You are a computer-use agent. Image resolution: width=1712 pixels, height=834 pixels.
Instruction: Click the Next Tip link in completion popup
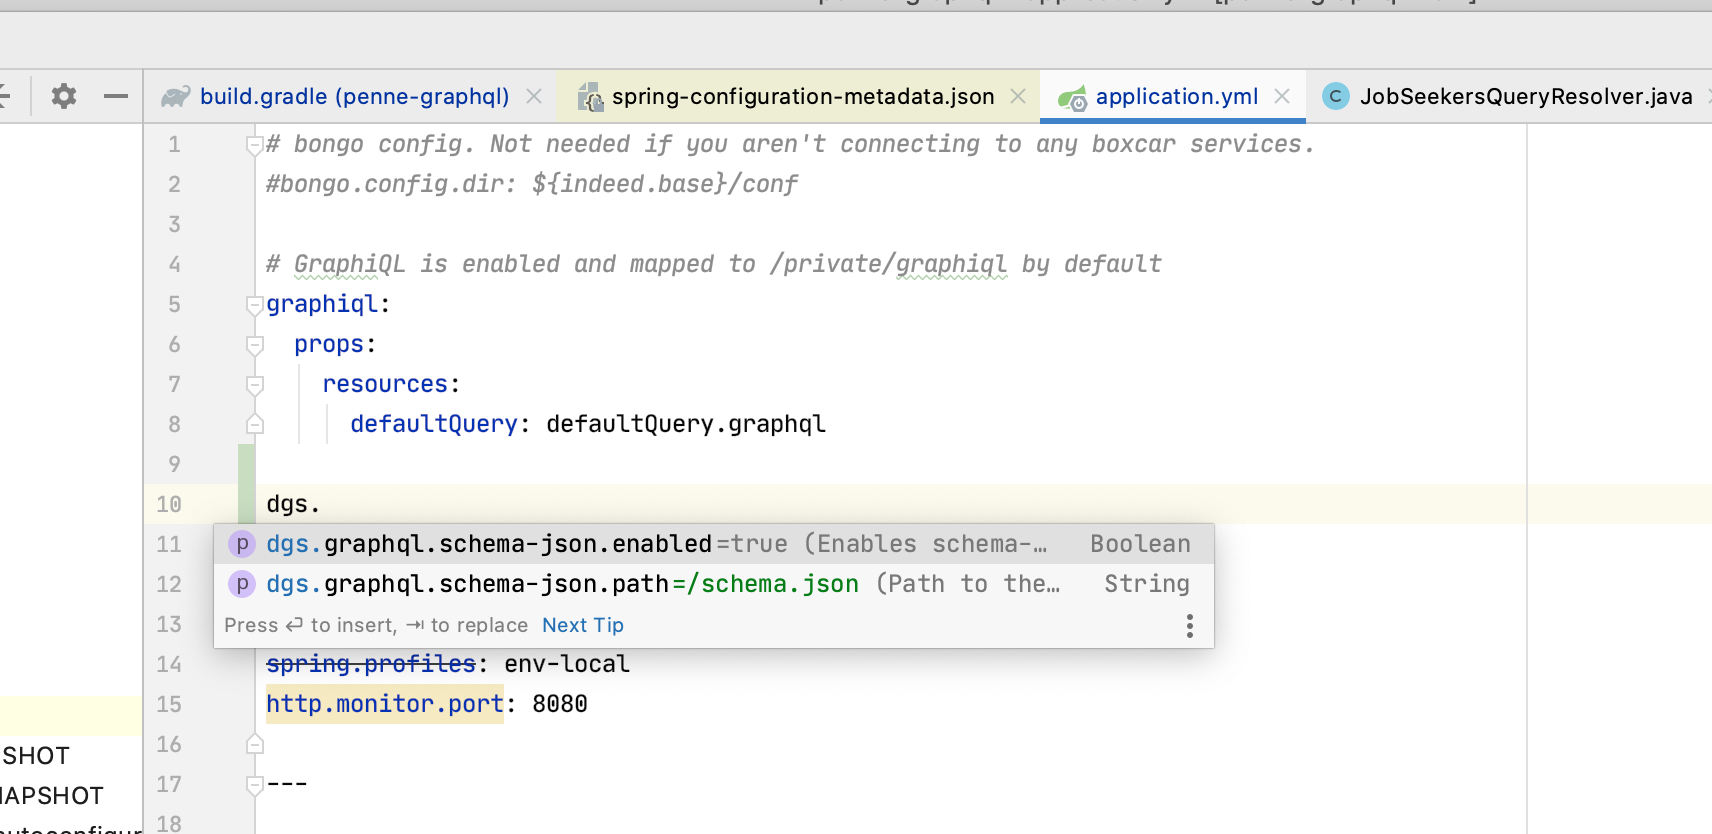(x=583, y=625)
